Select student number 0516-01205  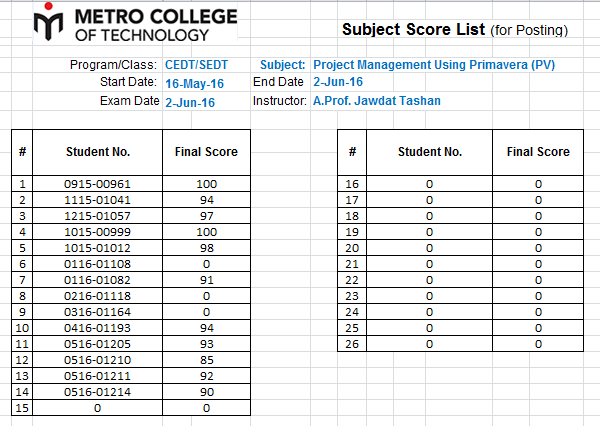[98, 344]
